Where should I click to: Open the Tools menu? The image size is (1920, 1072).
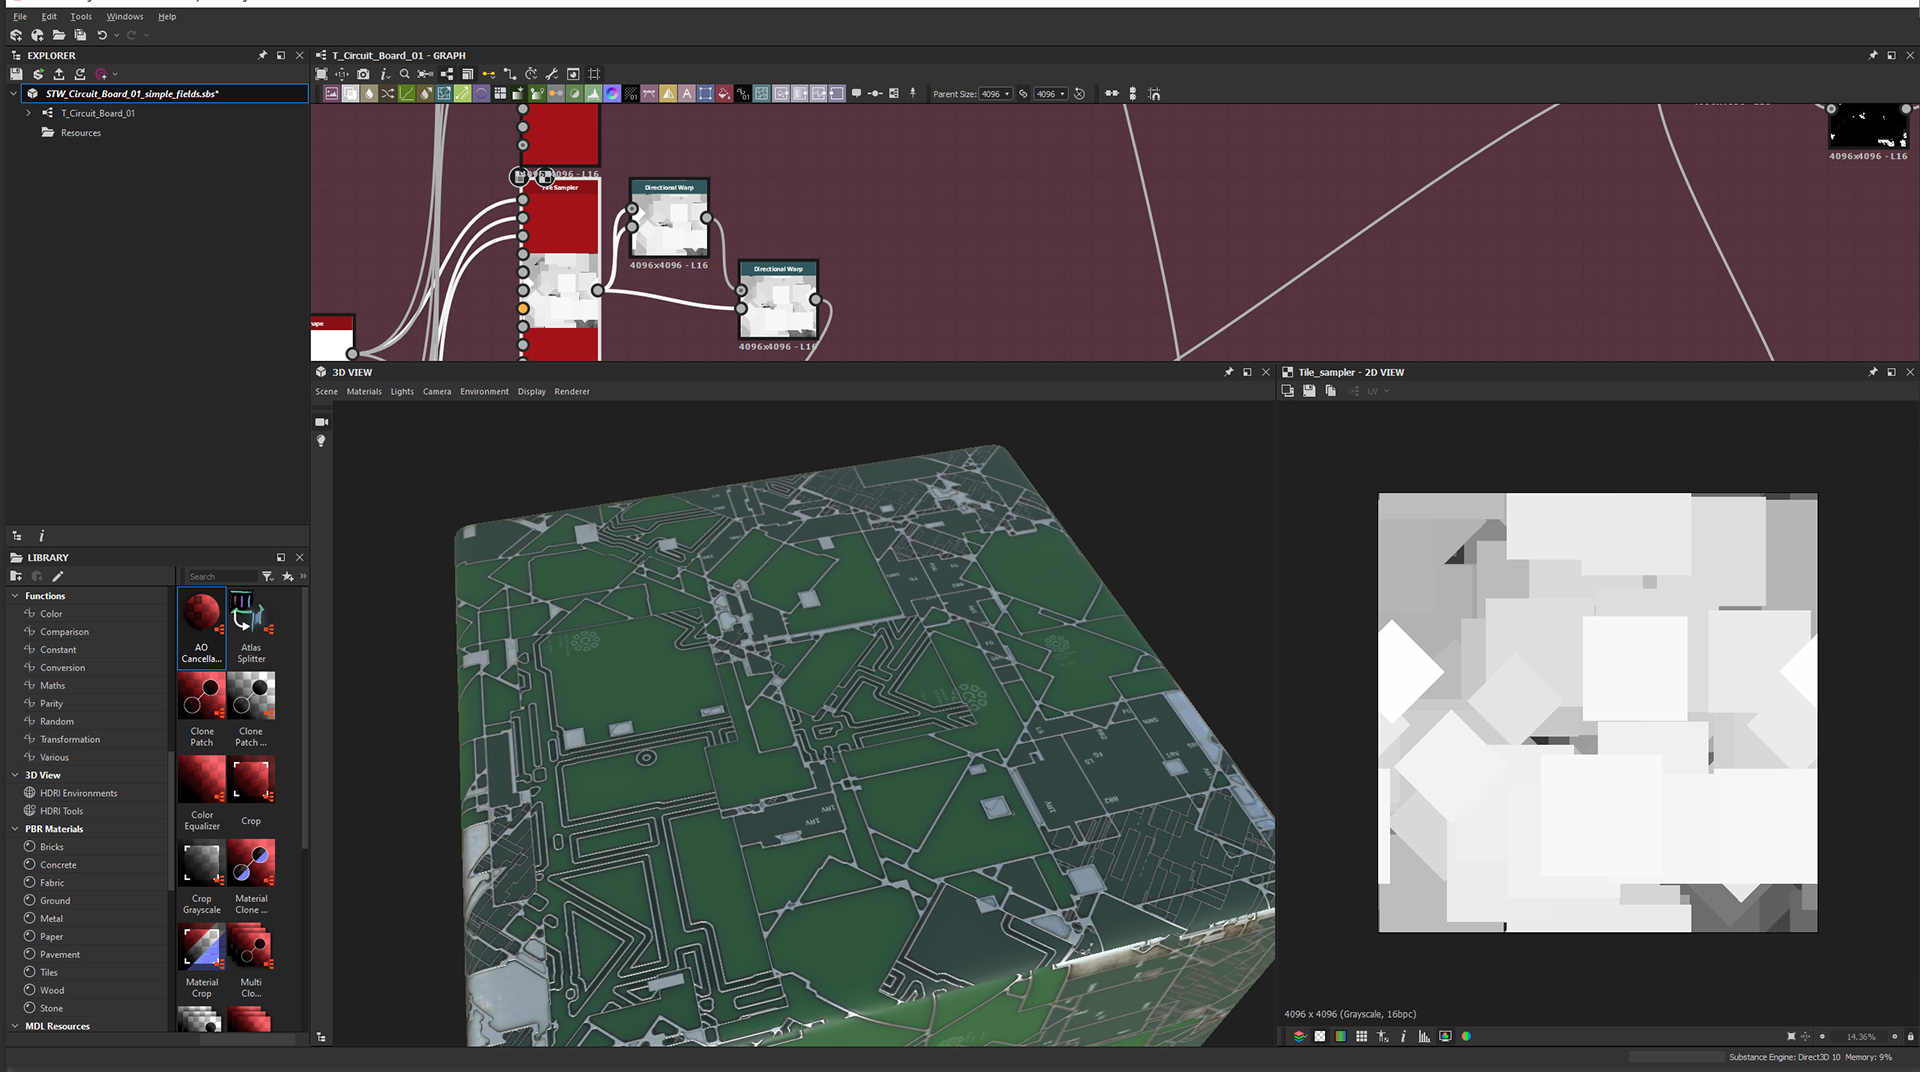tap(81, 16)
